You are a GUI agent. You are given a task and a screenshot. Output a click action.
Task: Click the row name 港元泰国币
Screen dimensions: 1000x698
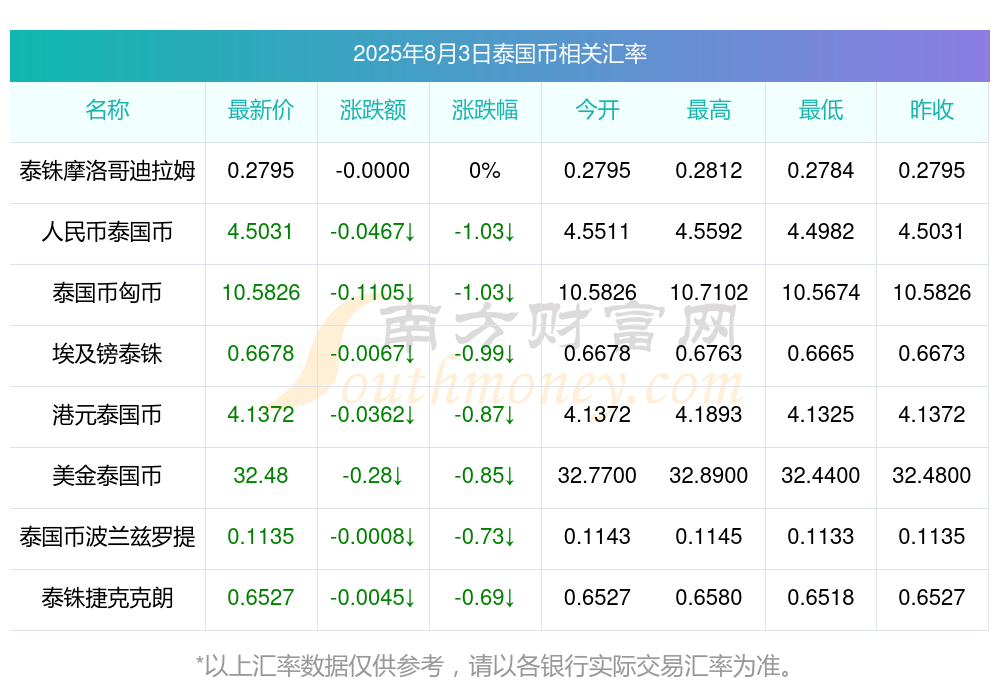coord(107,415)
